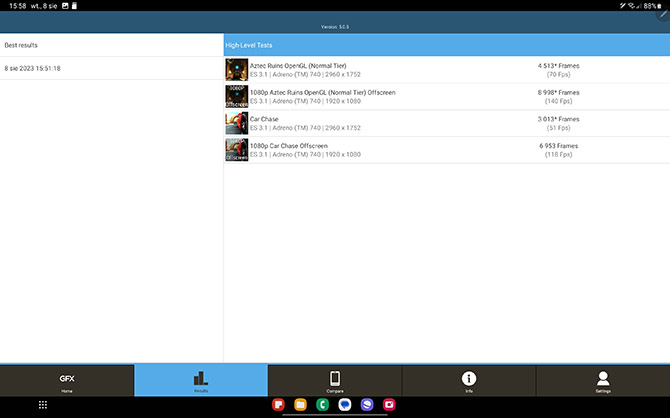670x418 pixels.
Task: Open the Compare tab
Action: [x=335, y=380]
